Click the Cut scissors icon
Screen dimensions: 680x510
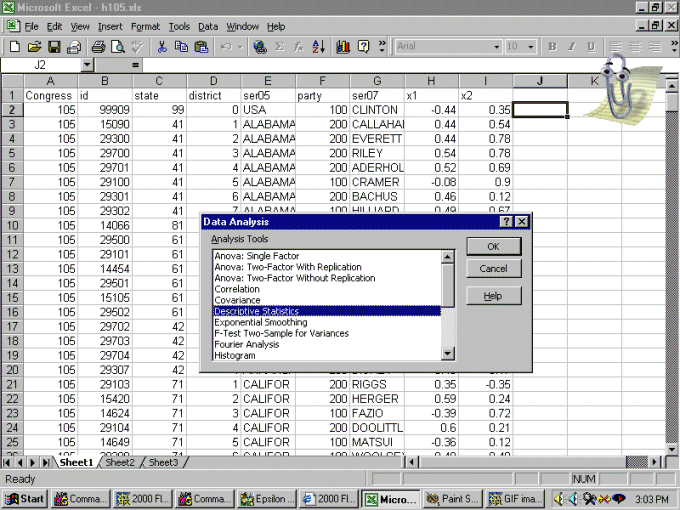click(162, 46)
